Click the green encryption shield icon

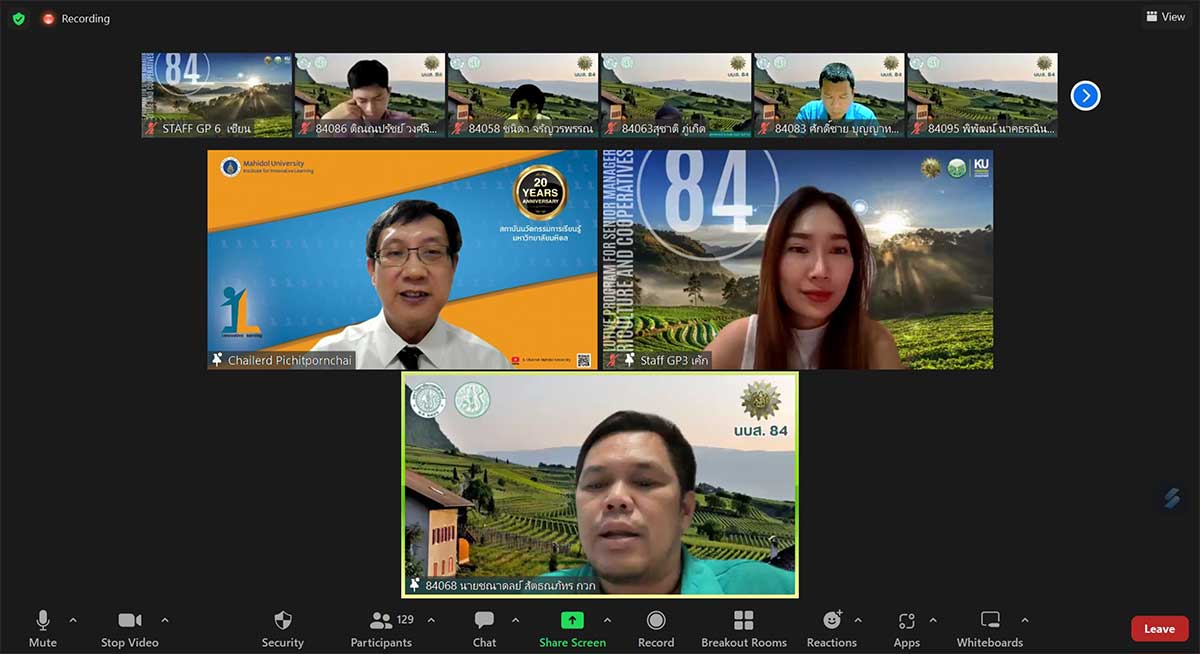pyautogui.click(x=19, y=18)
